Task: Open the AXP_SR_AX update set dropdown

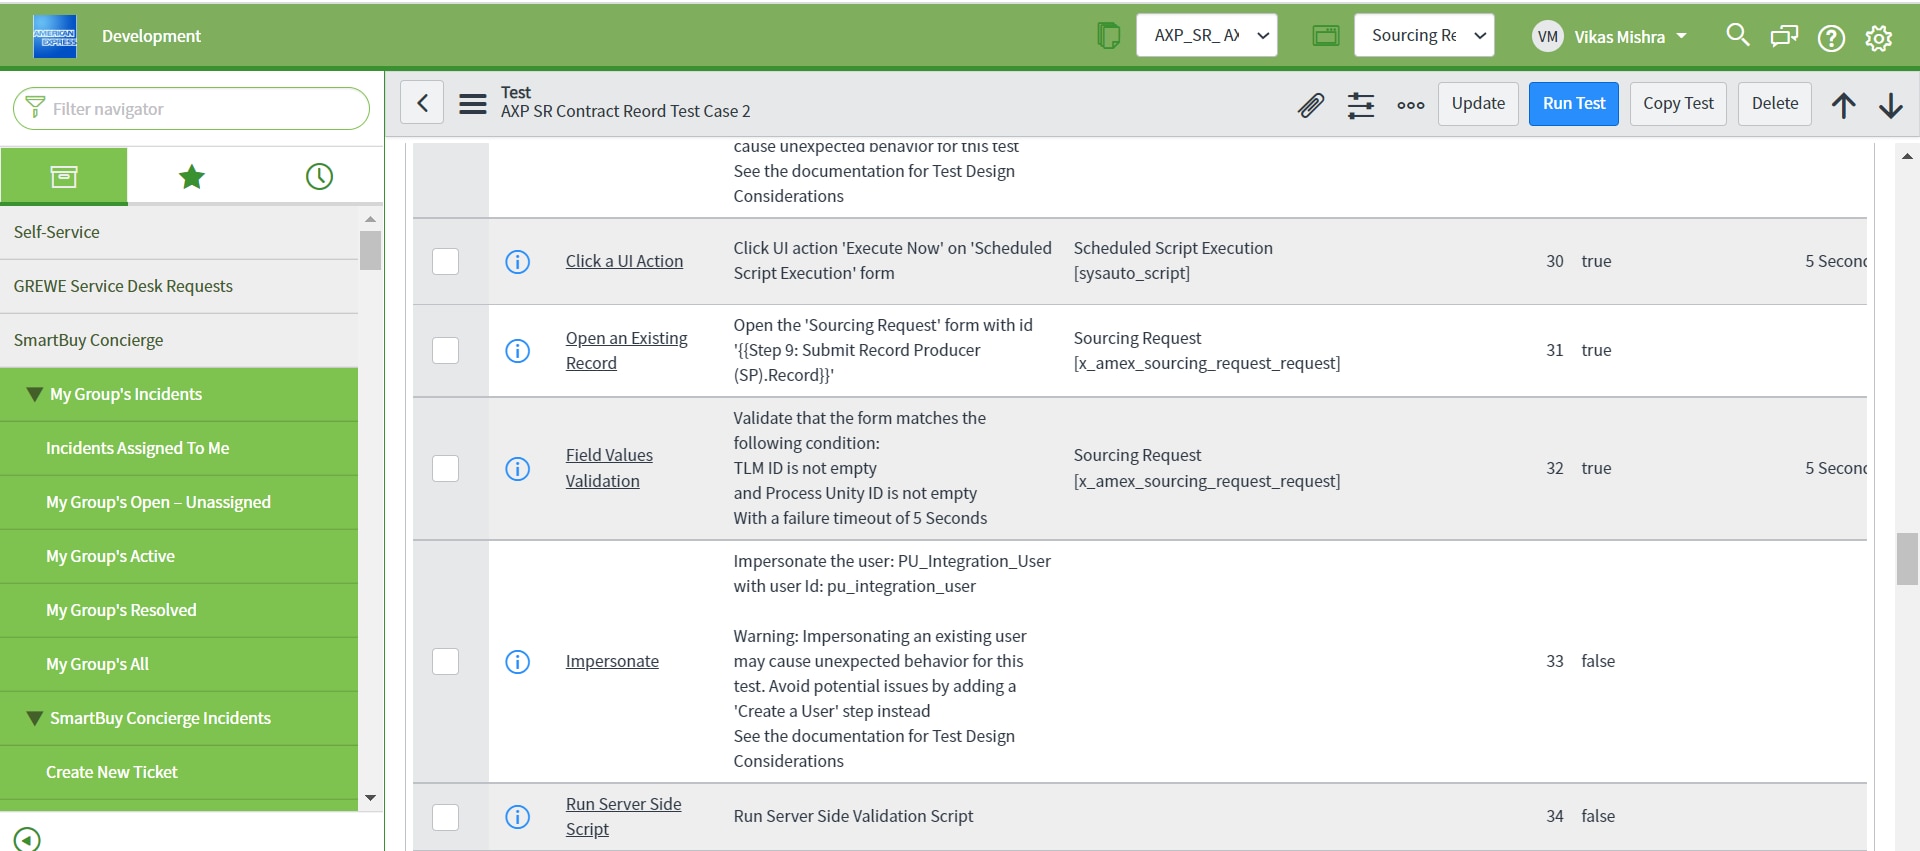Action: [x=1207, y=35]
